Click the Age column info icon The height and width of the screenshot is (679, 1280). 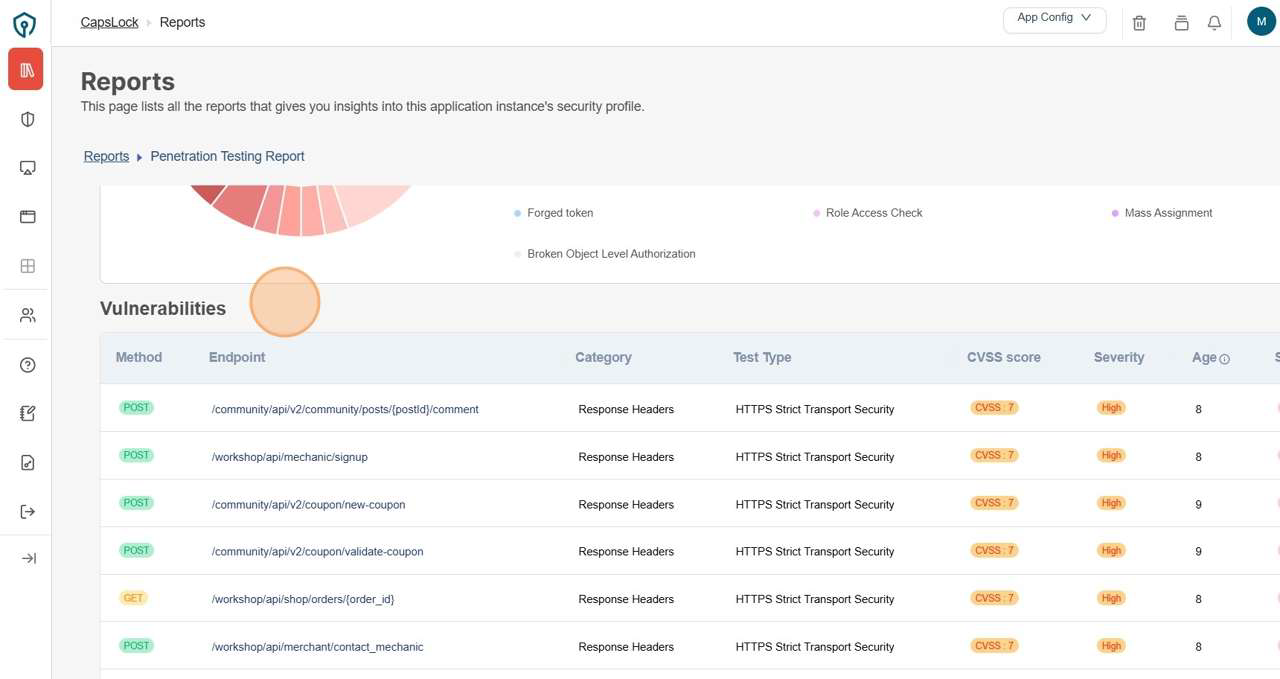tap(1224, 359)
